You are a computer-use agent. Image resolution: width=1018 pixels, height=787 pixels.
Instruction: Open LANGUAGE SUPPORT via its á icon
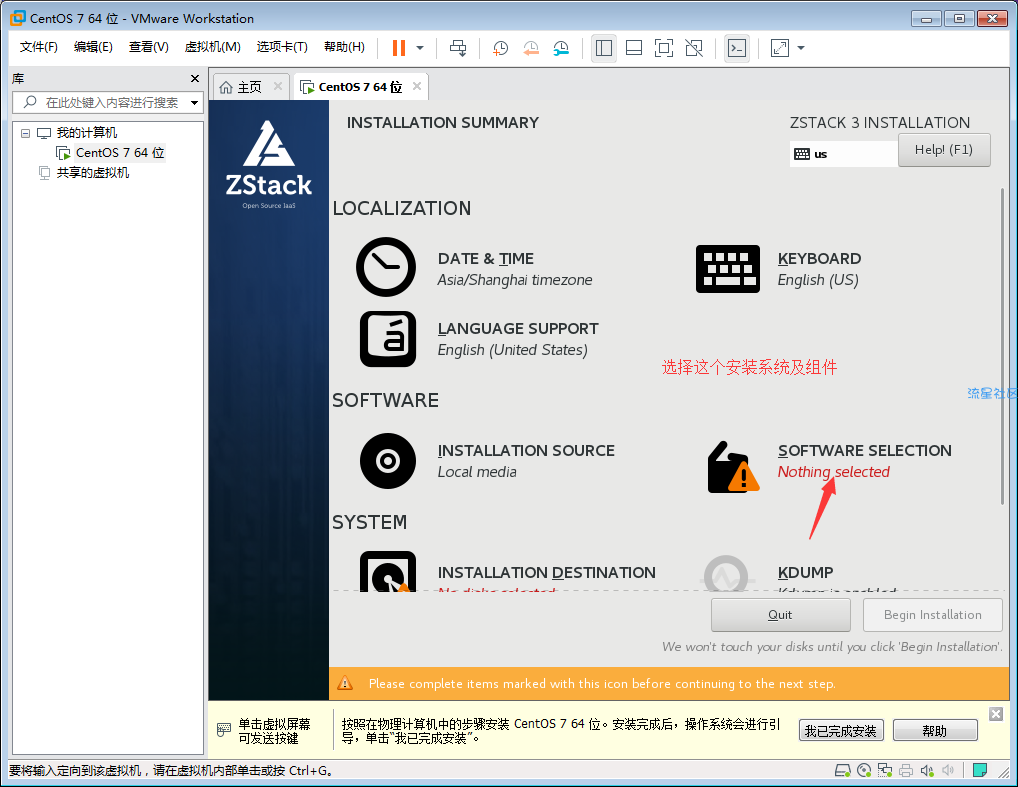[x=388, y=339]
